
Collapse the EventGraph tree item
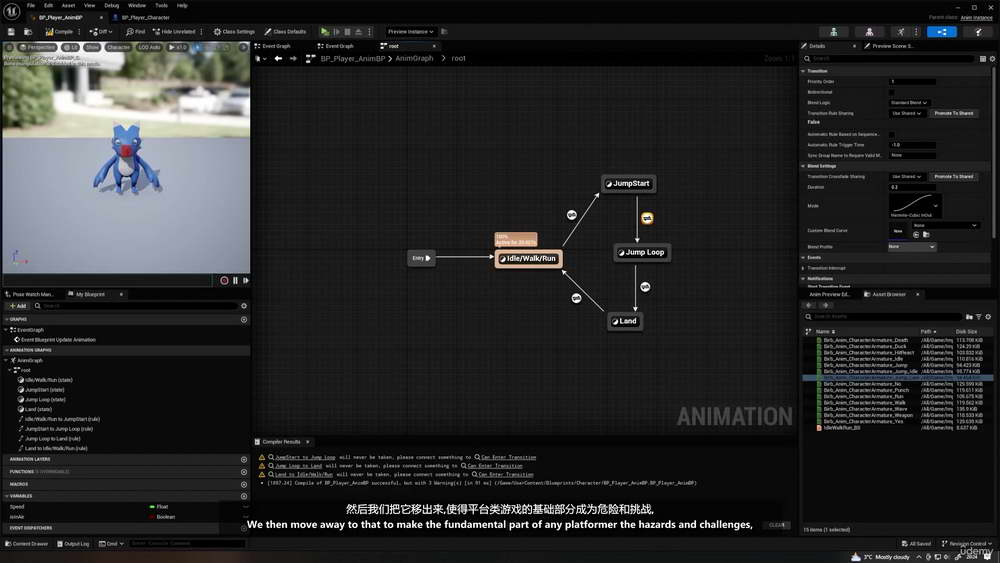6,330
